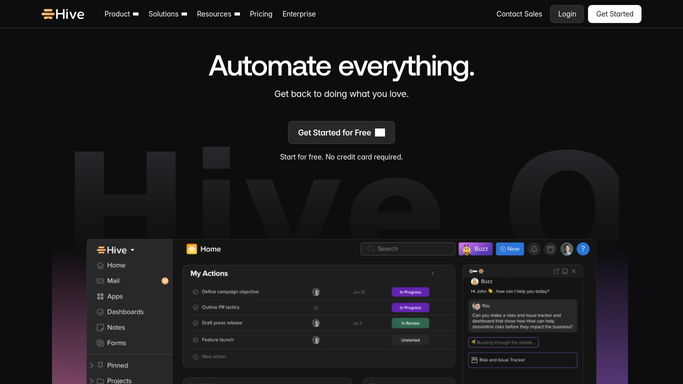This screenshot has width=683, height=384.
Task: Pop out the Buzz chat panel
Action: [556, 271]
